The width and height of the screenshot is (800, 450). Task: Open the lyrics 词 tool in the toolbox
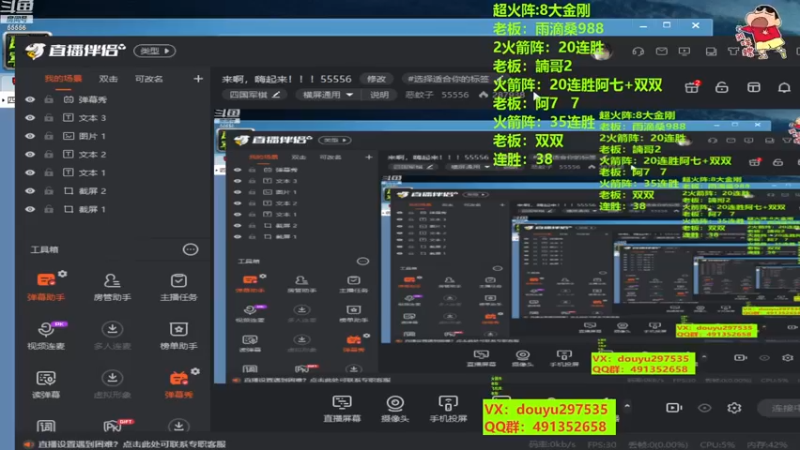click(x=46, y=426)
